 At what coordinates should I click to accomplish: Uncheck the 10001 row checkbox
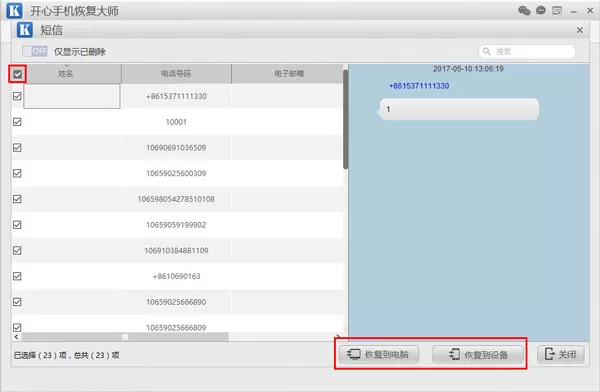click(x=17, y=122)
